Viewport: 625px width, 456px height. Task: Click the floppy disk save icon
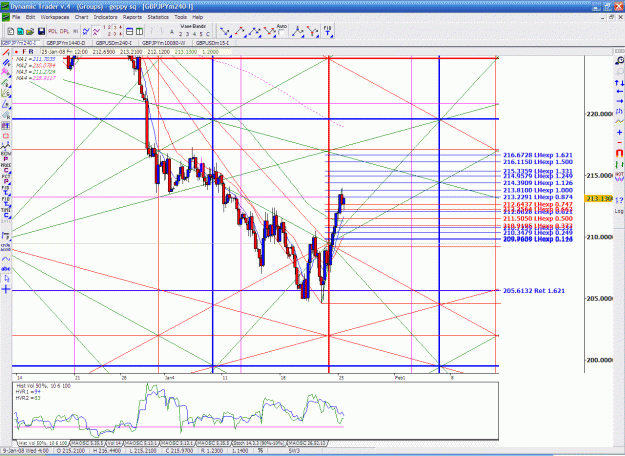point(41,31)
